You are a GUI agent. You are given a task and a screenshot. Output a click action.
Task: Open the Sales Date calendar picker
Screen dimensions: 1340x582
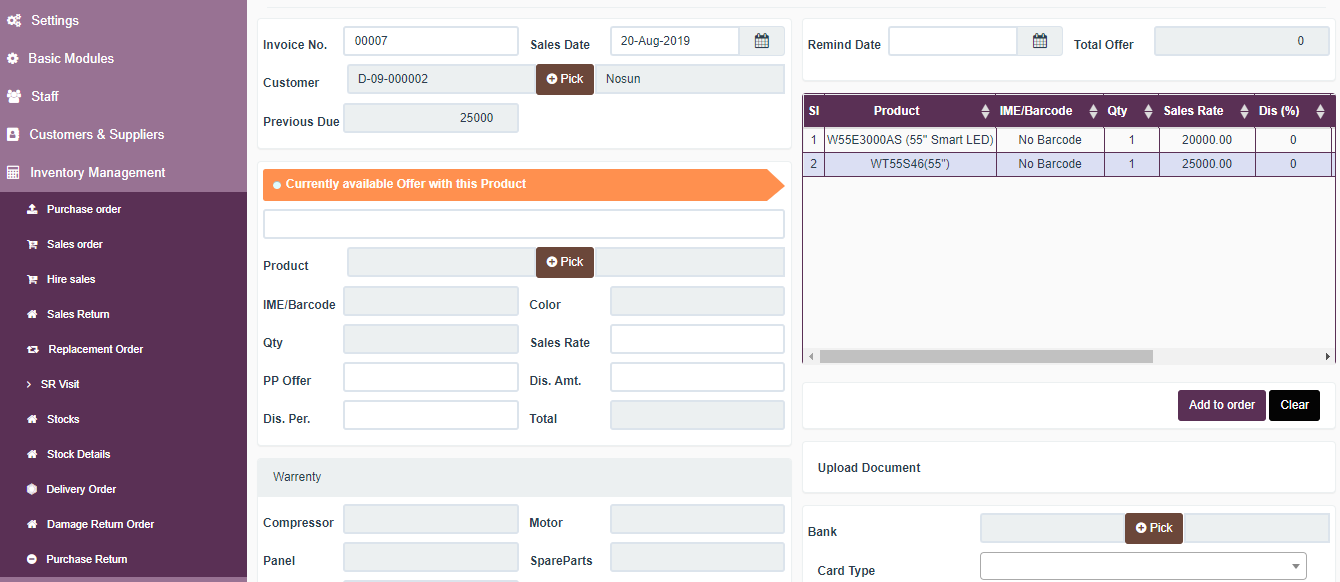[x=761, y=40]
